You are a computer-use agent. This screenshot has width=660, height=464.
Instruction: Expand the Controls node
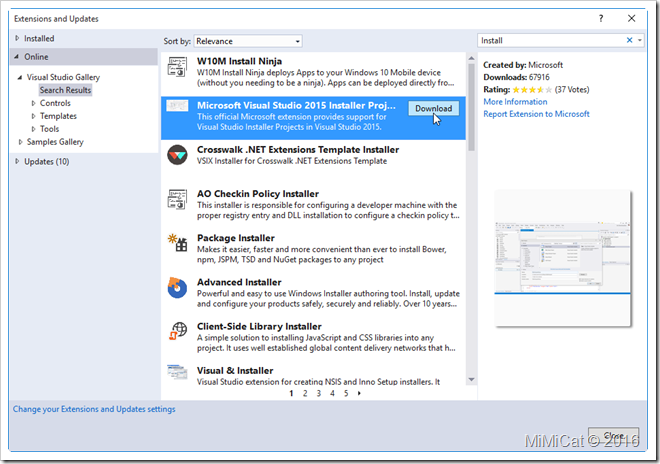pyautogui.click(x=33, y=103)
